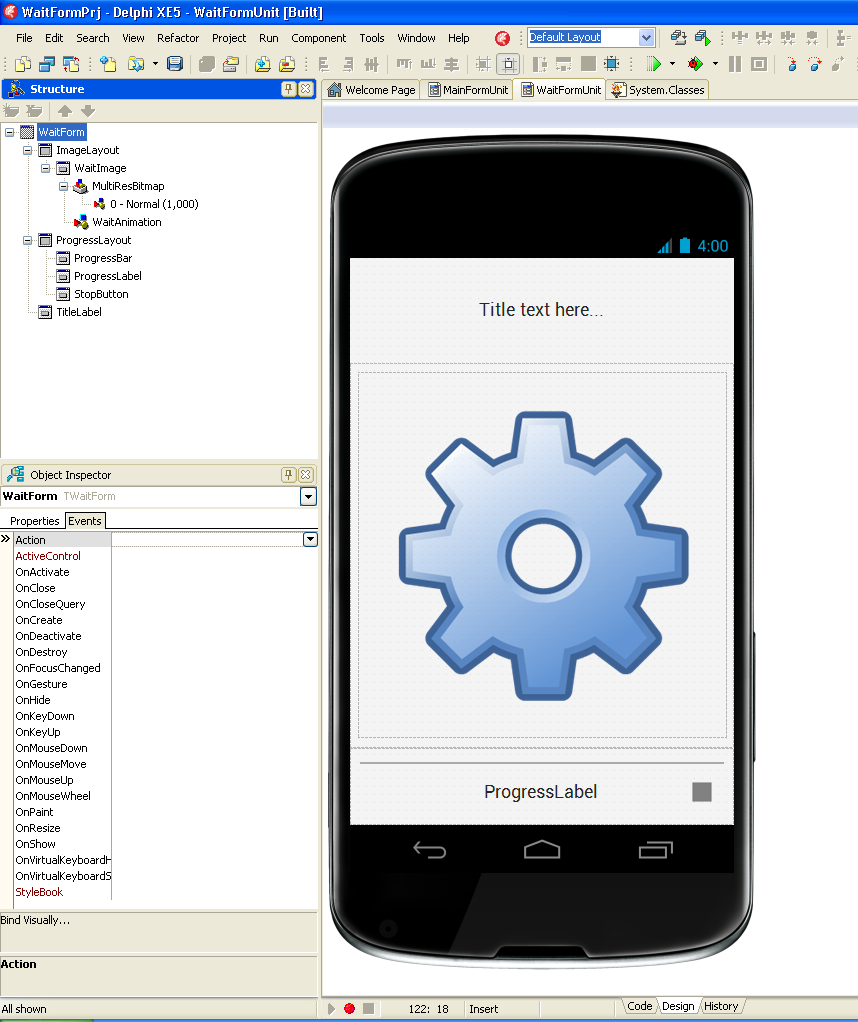Click Add File to Project icon
Image resolution: width=858 pixels, height=1022 pixels.
point(263,64)
